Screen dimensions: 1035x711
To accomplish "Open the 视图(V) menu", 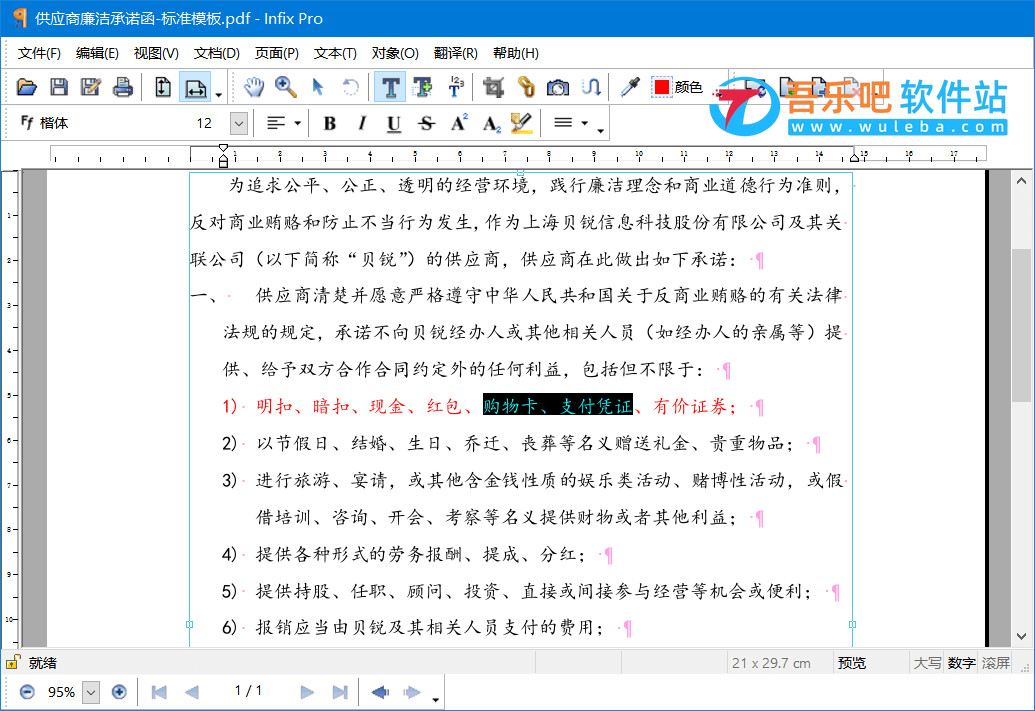I will [x=156, y=53].
